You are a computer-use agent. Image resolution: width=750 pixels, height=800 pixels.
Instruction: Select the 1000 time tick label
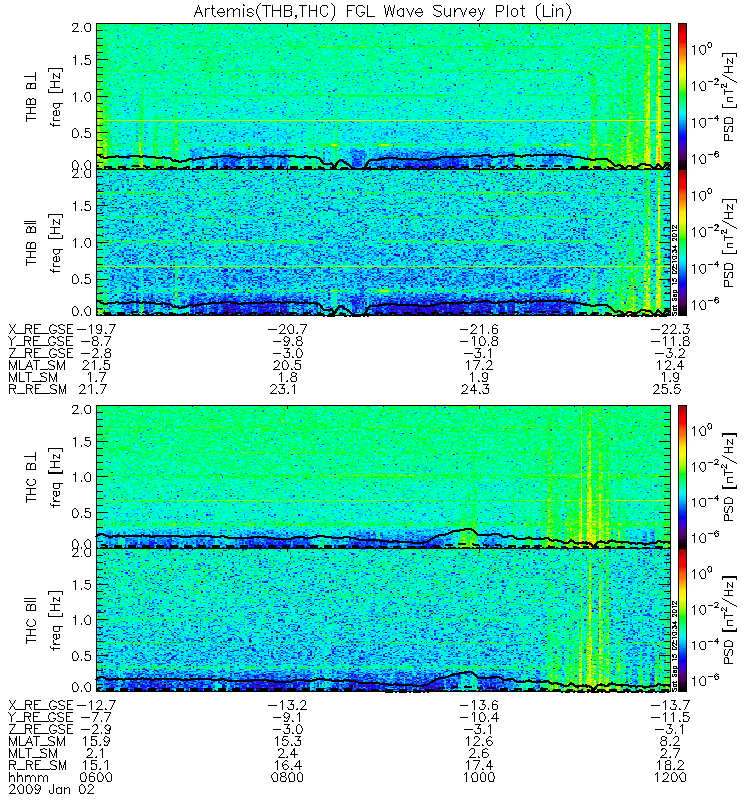[479, 778]
